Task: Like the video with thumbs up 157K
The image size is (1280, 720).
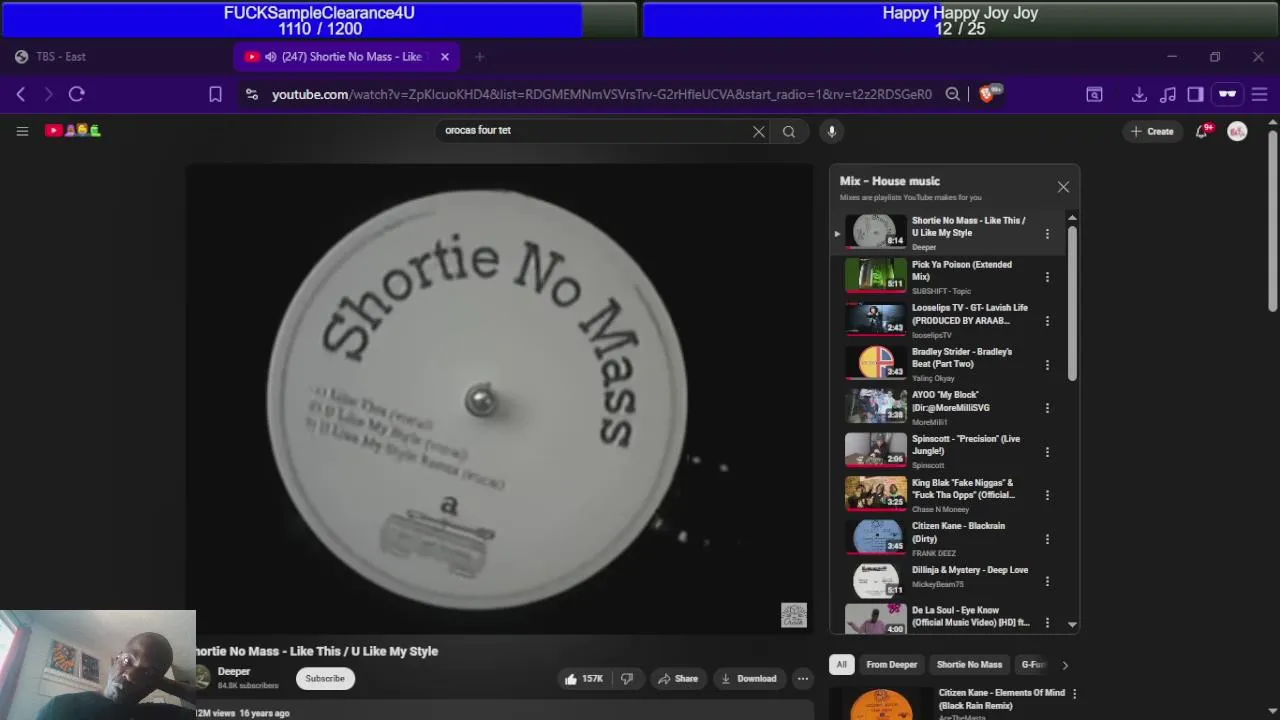Action: 583,679
